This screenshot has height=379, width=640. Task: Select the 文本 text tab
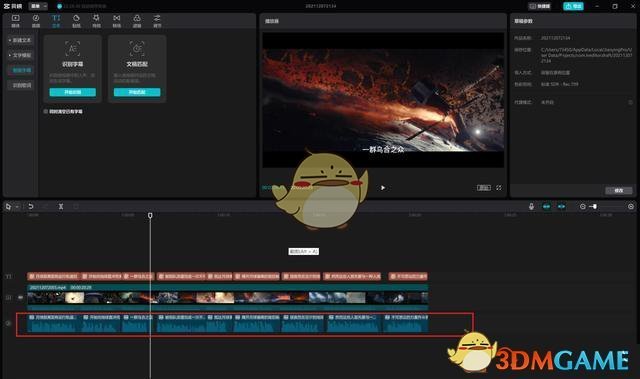click(x=56, y=21)
